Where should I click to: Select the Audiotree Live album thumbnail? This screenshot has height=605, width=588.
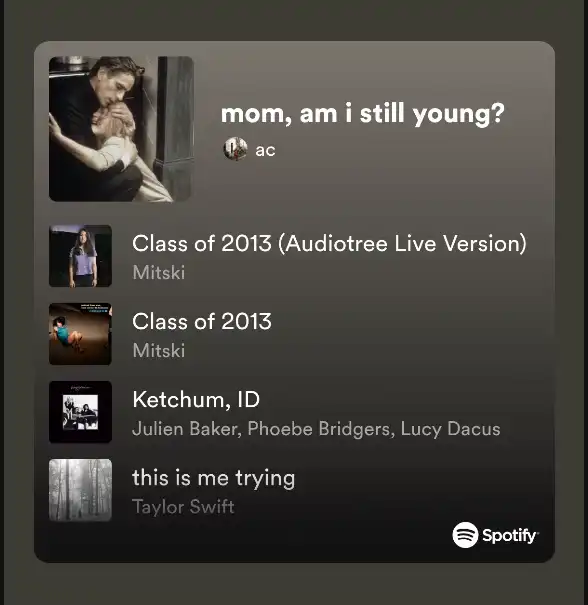tap(80, 256)
